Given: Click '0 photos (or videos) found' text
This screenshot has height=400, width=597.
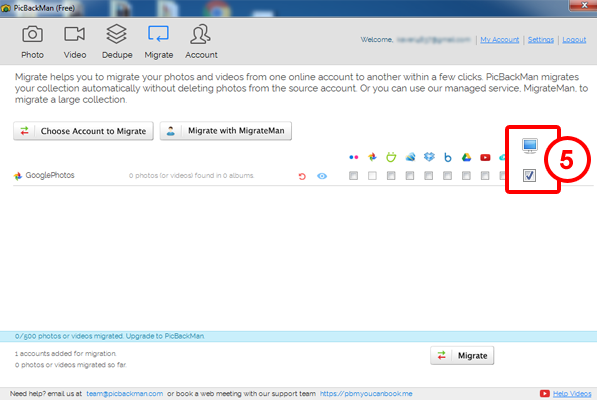Looking at the screenshot, I should (191, 175).
